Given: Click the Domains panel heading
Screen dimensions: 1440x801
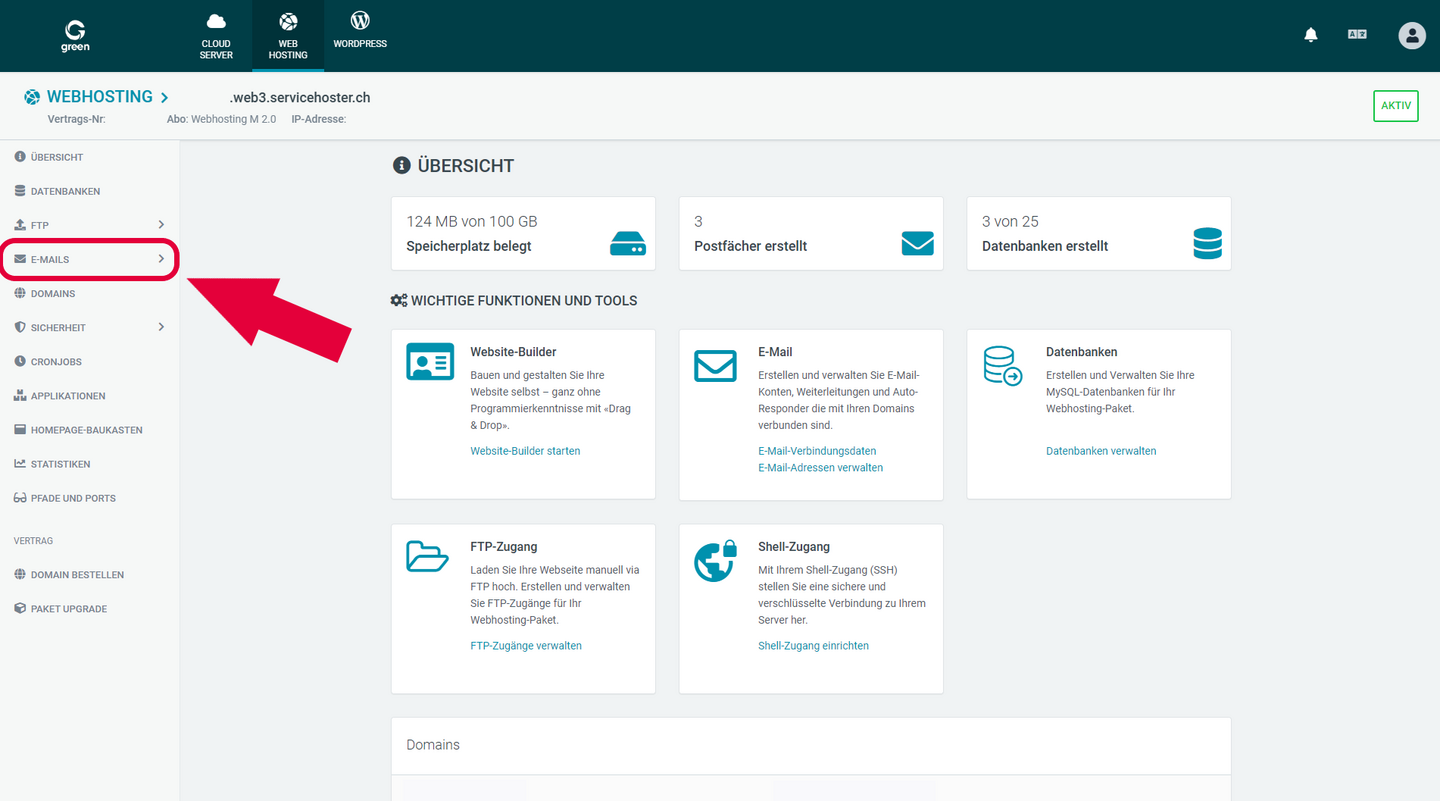Looking at the screenshot, I should (x=433, y=745).
